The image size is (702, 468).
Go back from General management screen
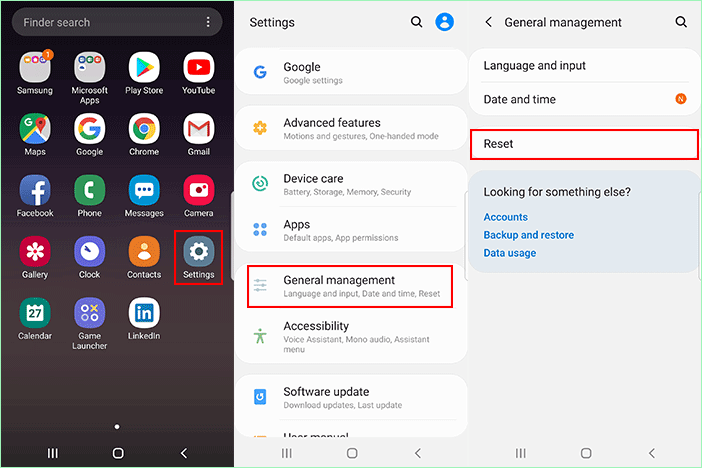tap(489, 22)
